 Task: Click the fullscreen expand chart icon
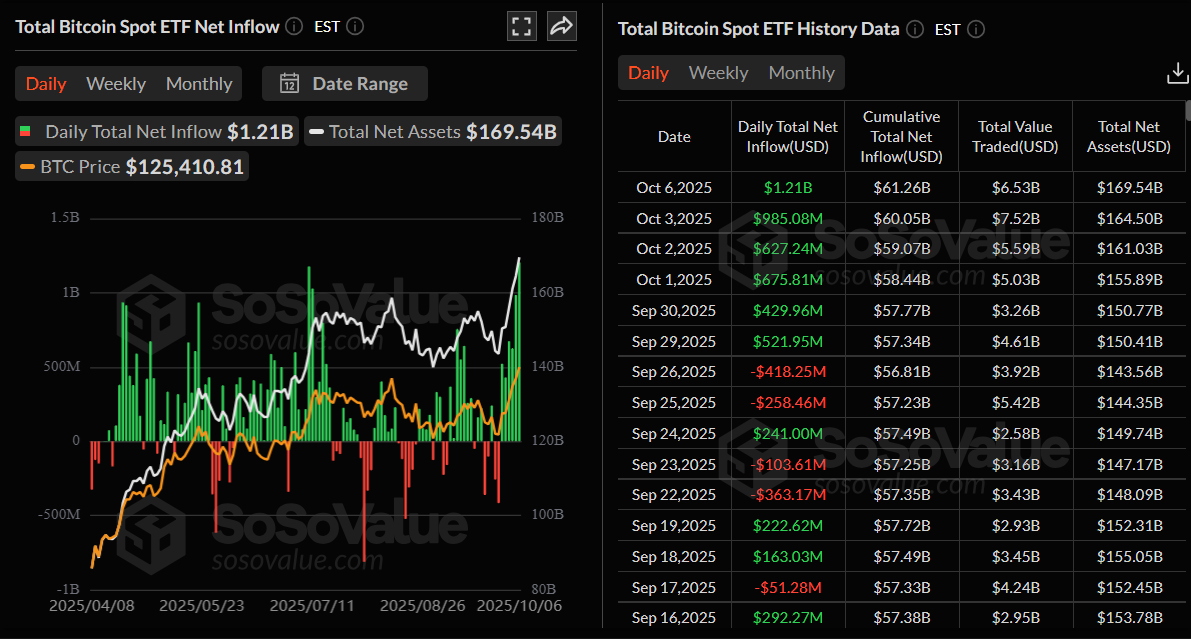point(521,27)
